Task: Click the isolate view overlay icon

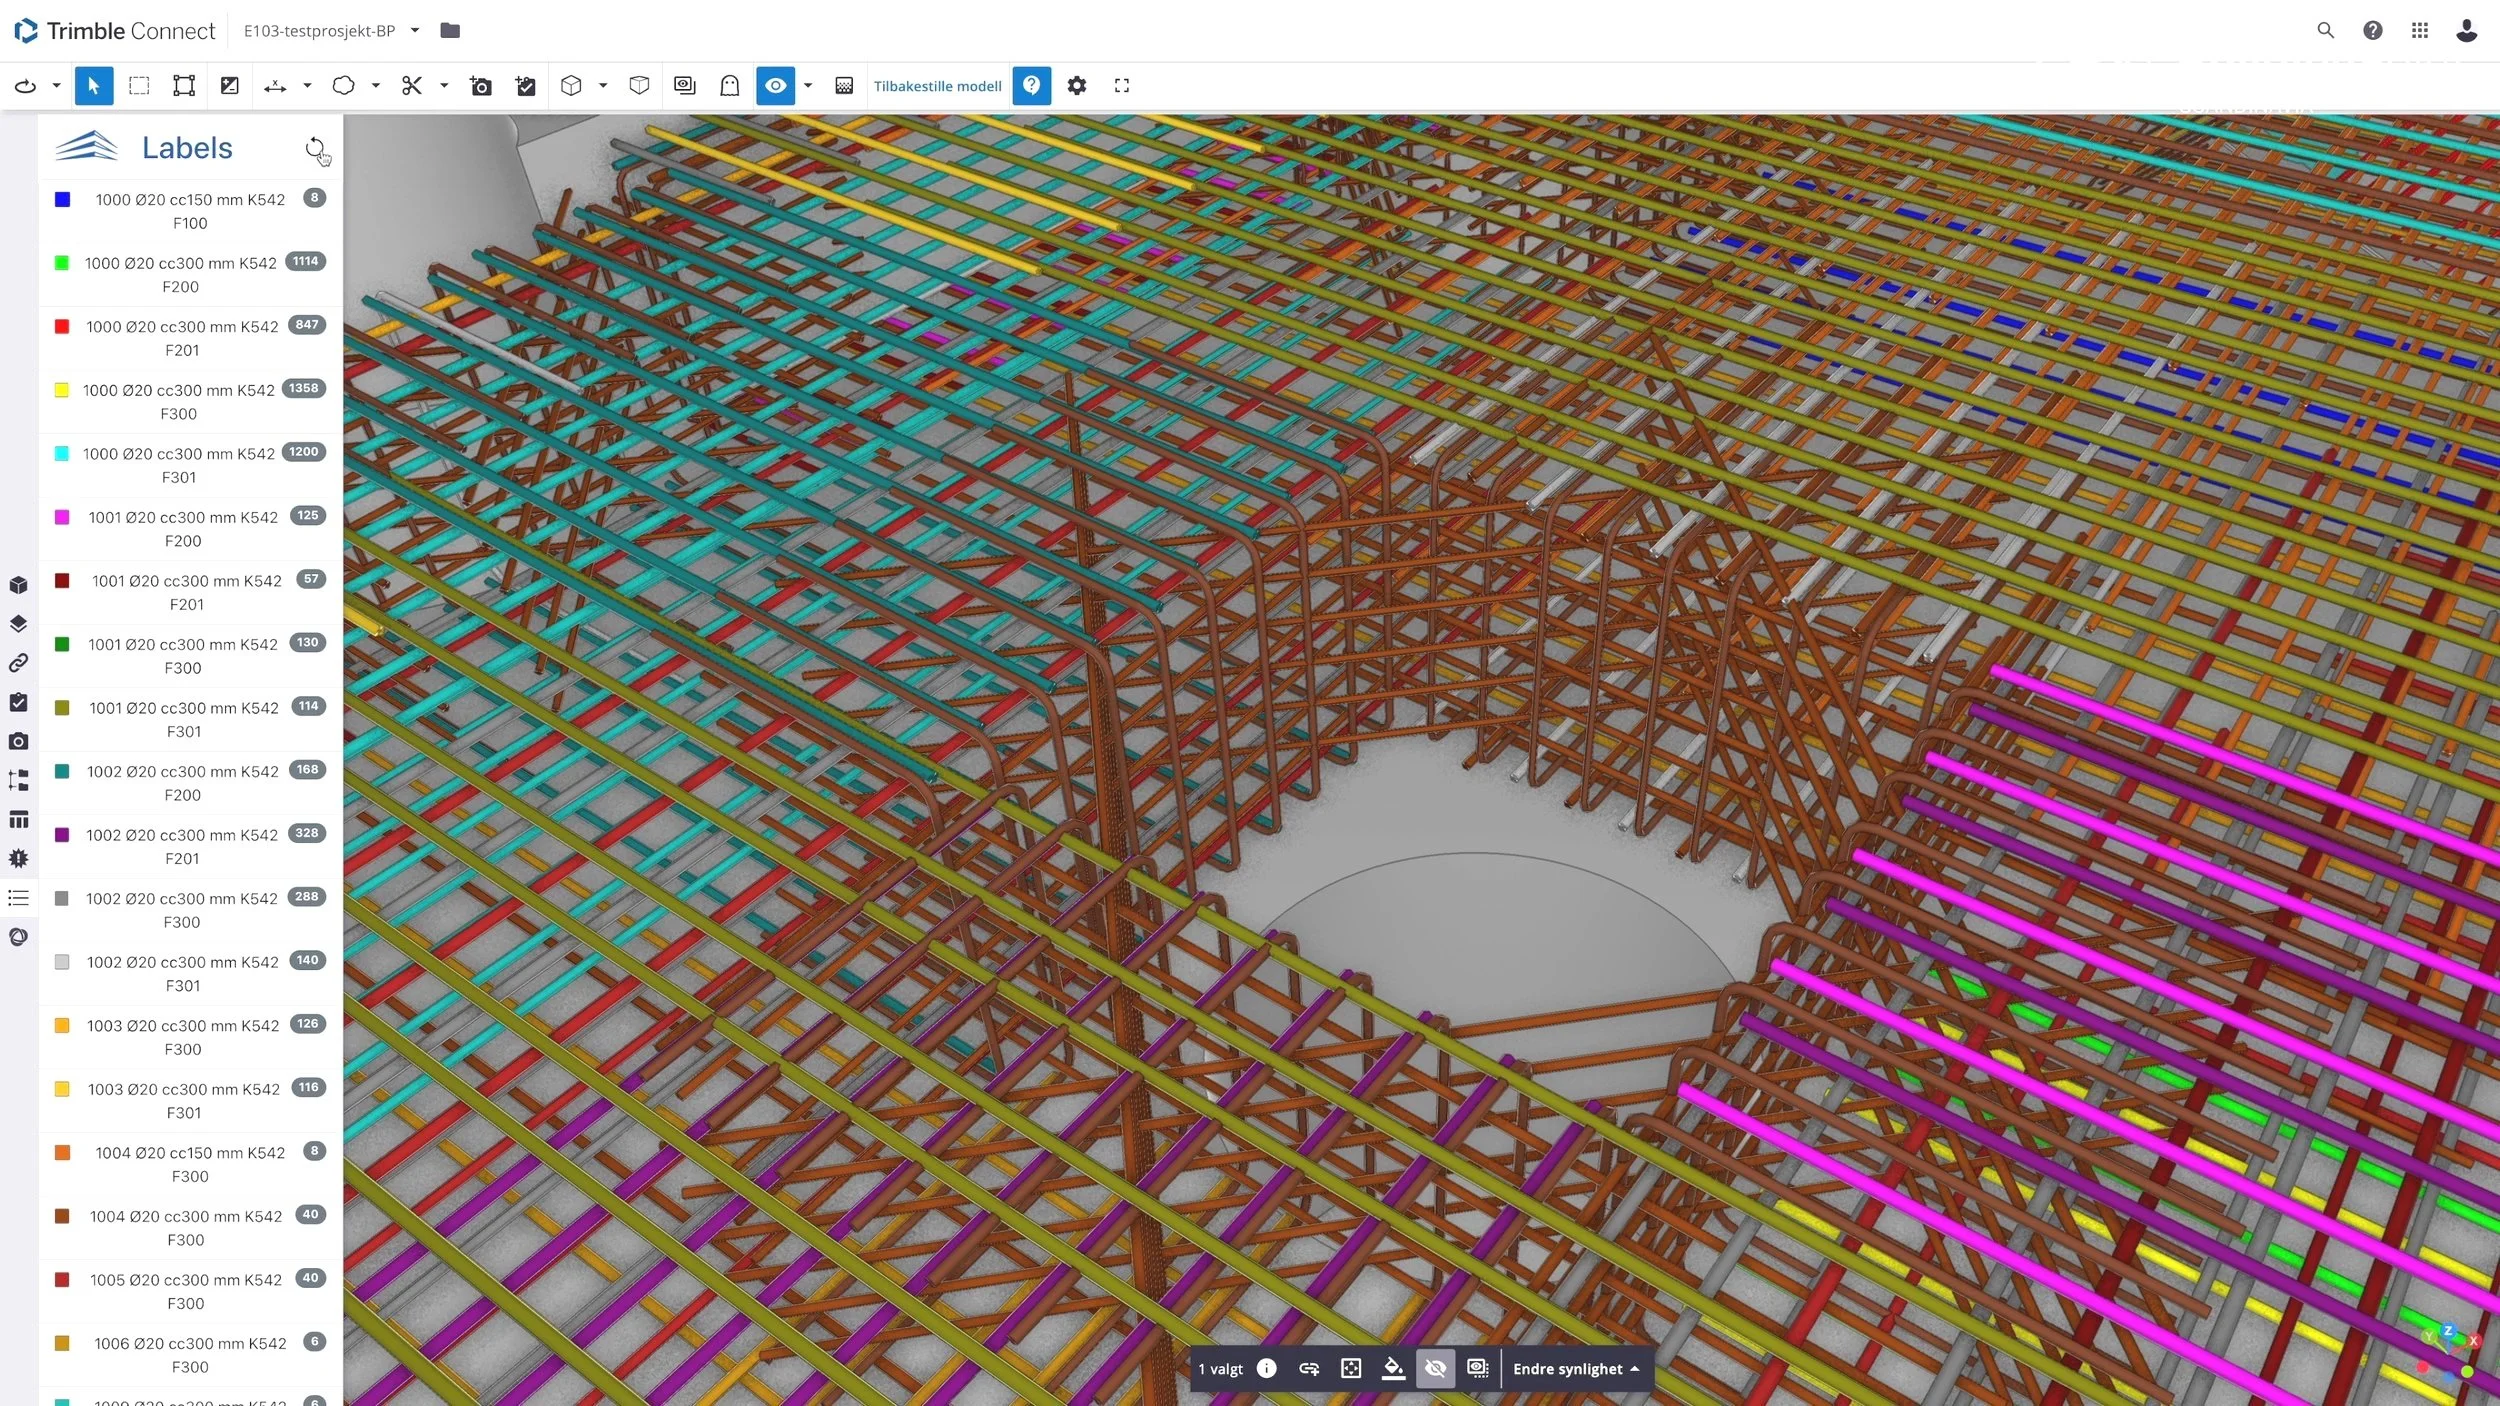Action: click(x=685, y=86)
